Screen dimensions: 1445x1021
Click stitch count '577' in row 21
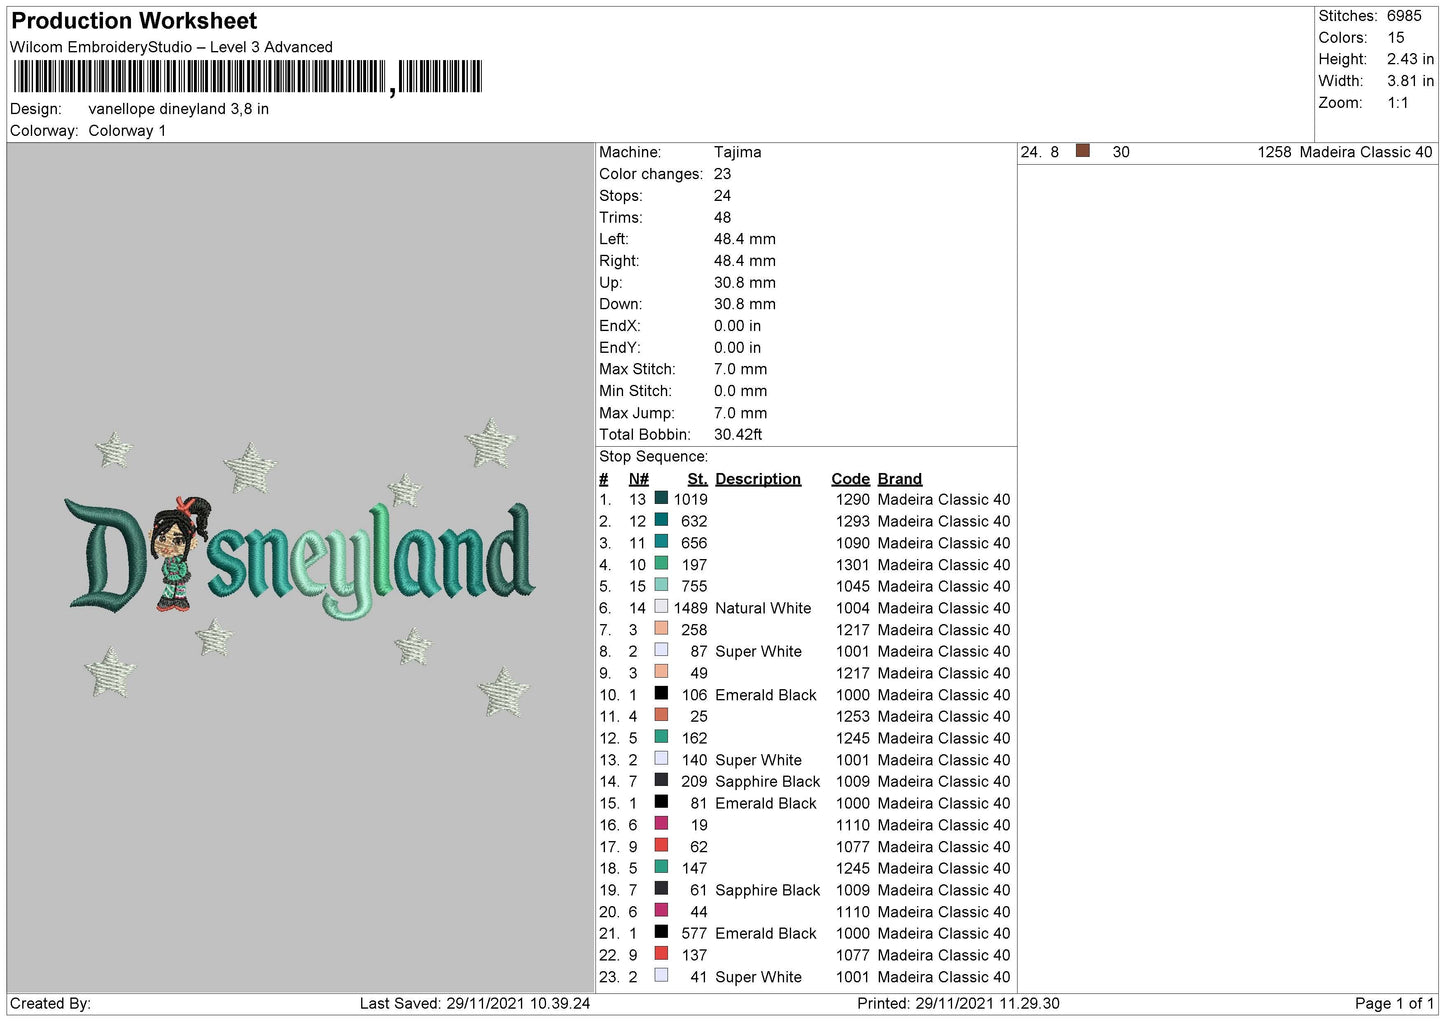tap(694, 933)
